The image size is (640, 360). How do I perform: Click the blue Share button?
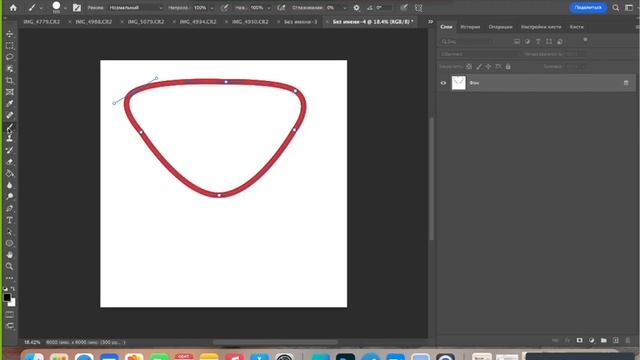(x=588, y=7)
